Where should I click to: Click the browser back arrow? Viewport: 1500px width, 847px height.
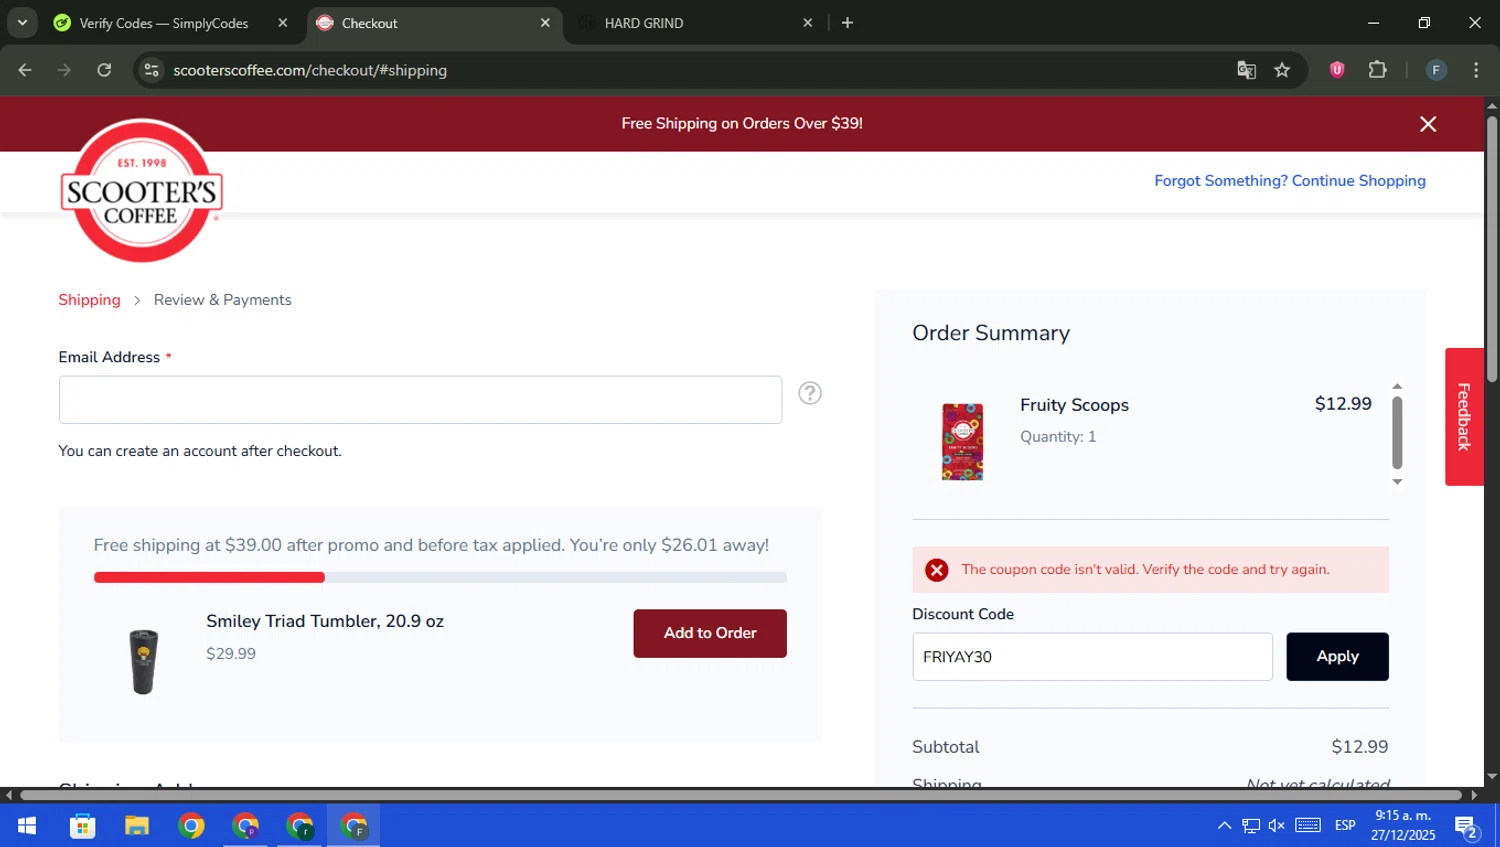25,70
